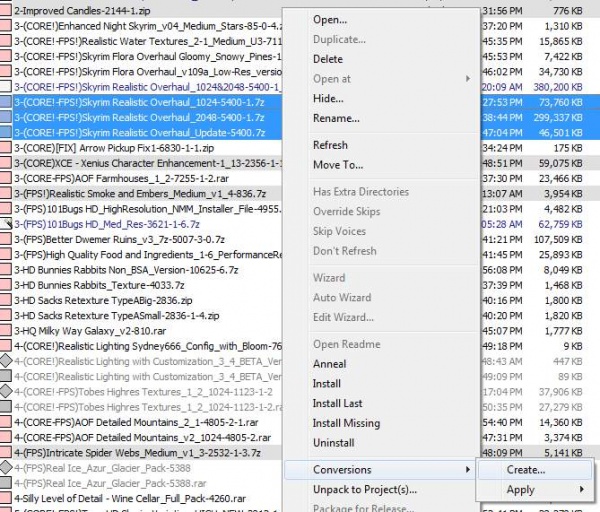Select HD Sacks Retexture TypeABig-2836.zip row
Image resolution: width=600 pixels, height=512 pixels.
tap(140, 300)
